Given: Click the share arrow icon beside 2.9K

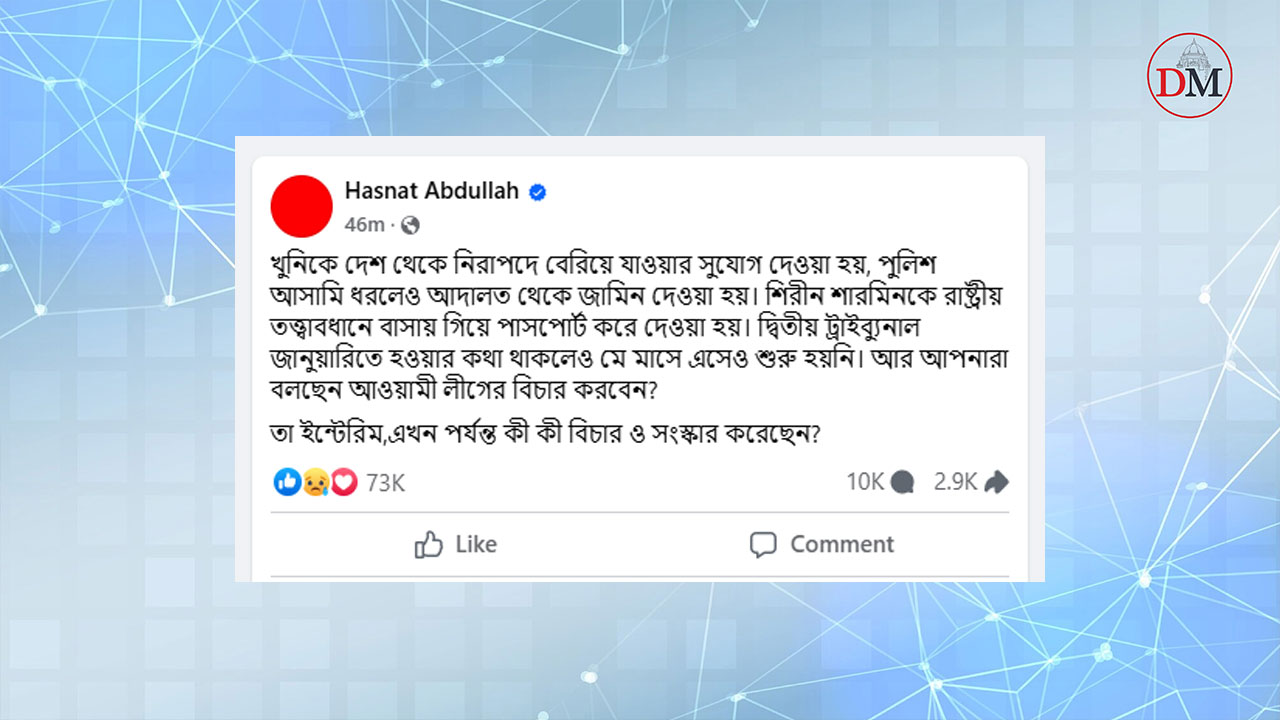Looking at the screenshot, I should point(996,482).
